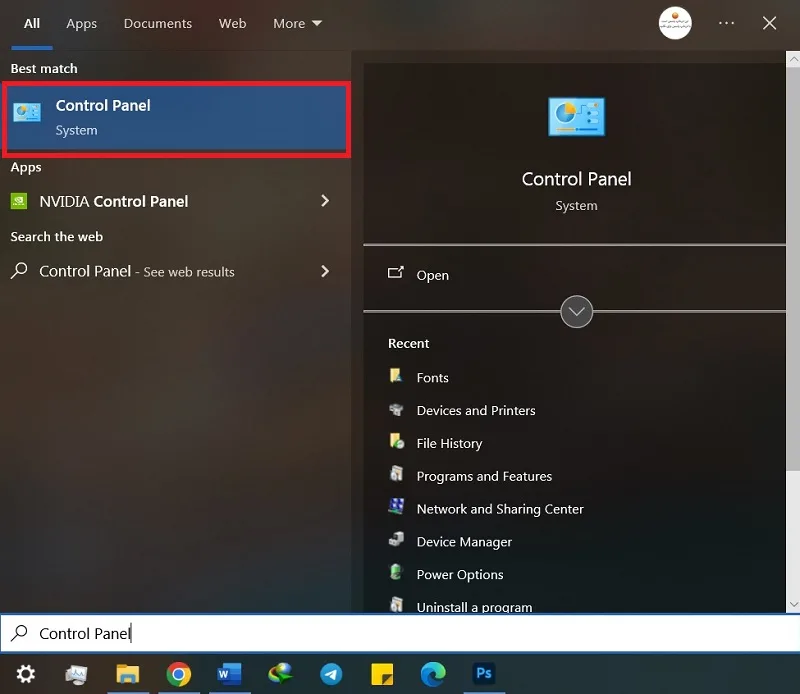Launch Microsoft Edge from the taskbar
The width and height of the screenshot is (800, 694).
click(x=433, y=674)
